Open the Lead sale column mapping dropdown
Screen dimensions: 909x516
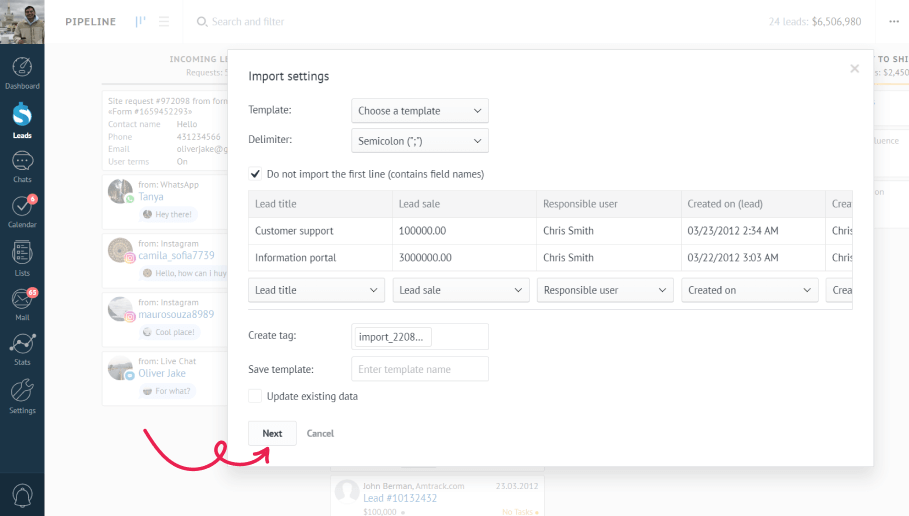point(461,290)
